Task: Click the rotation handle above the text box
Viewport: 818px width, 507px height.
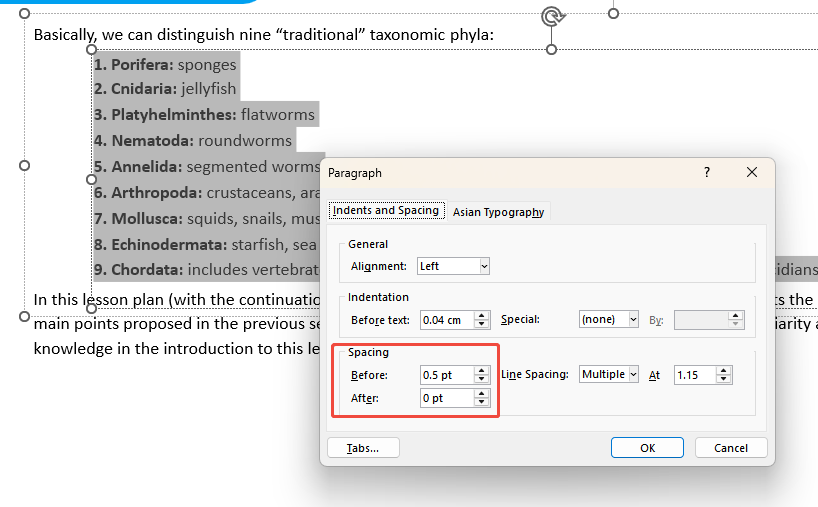Action: 551,16
